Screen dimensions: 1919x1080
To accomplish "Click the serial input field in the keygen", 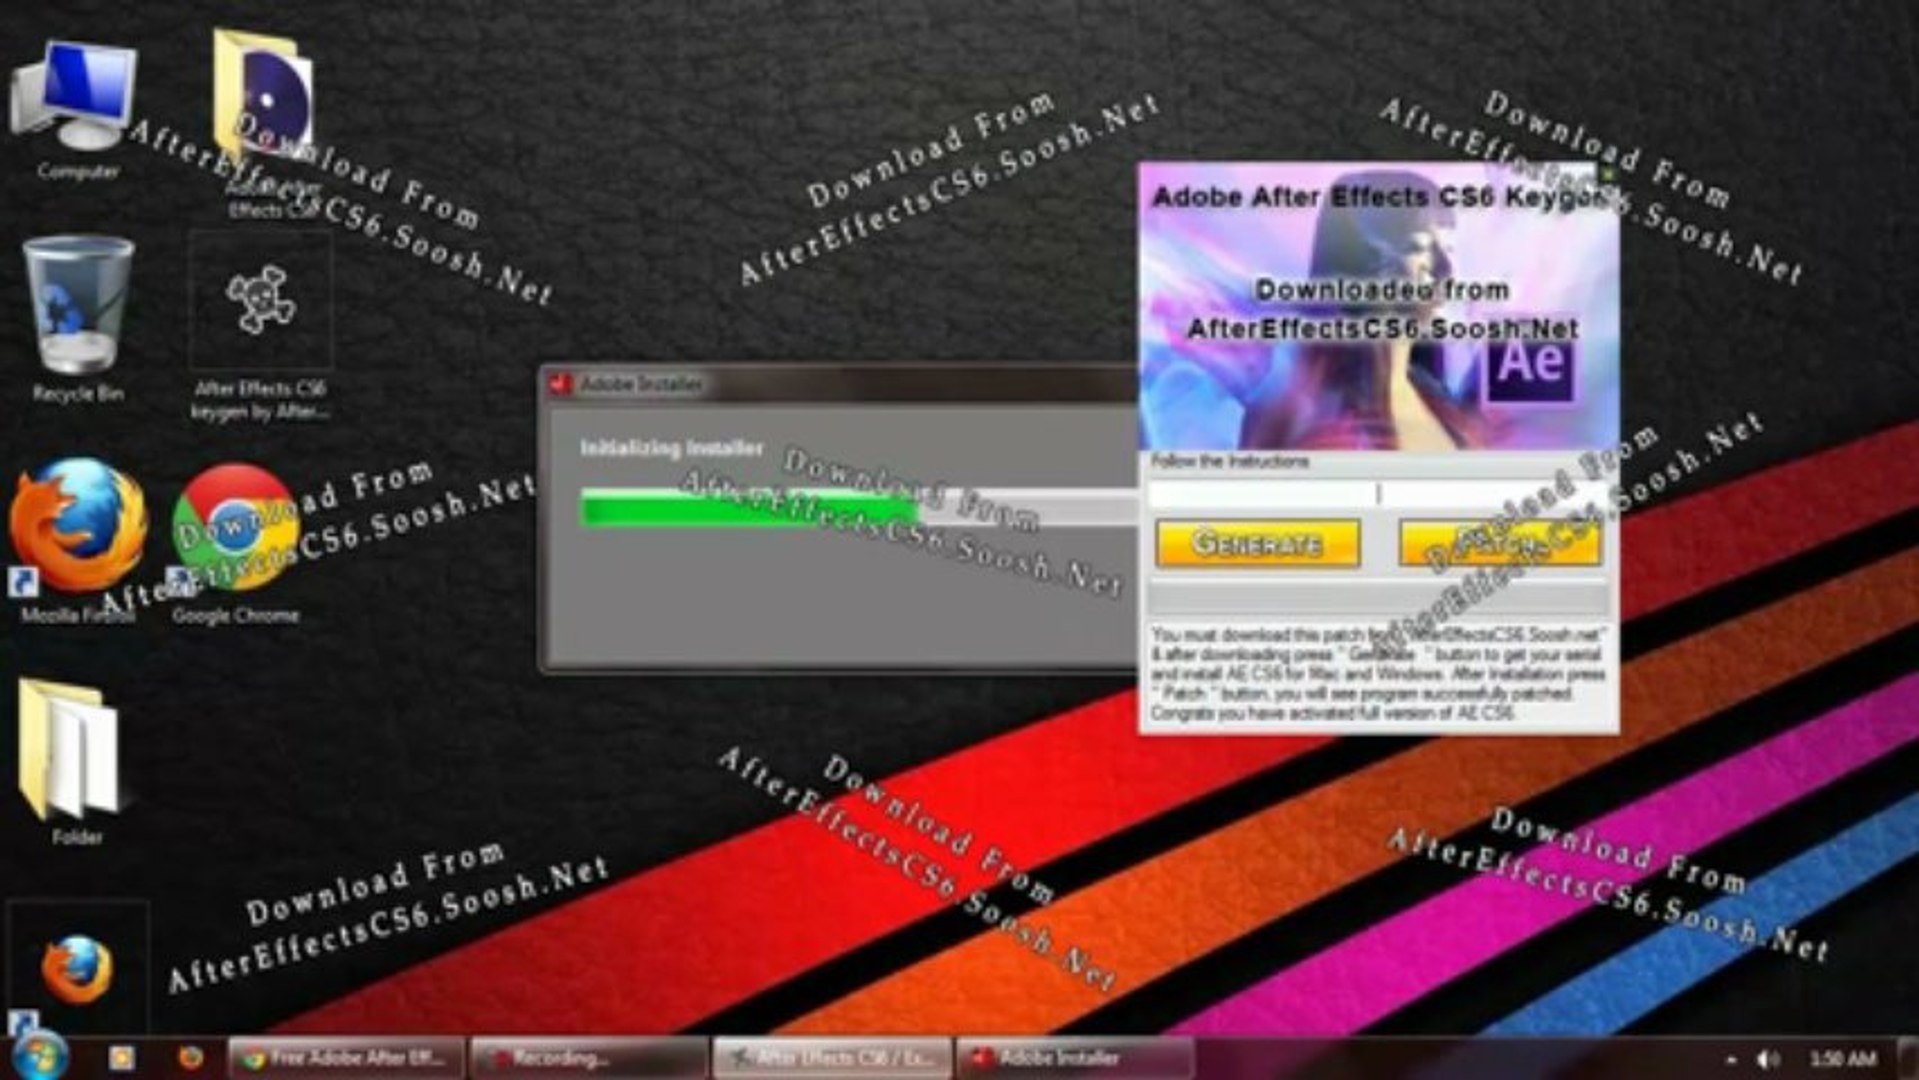I will click(1378, 493).
